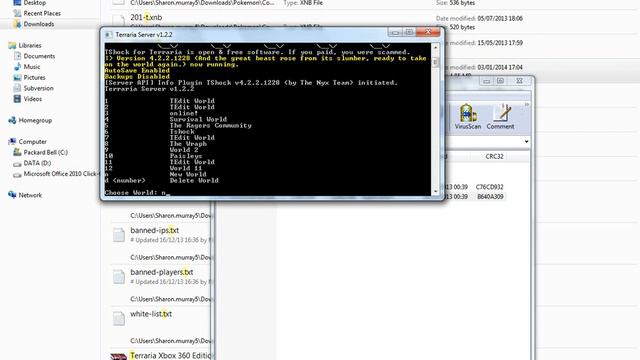The width and height of the screenshot is (640, 360).
Task: Click 'World 11' entry in console
Action: click(186, 168)
